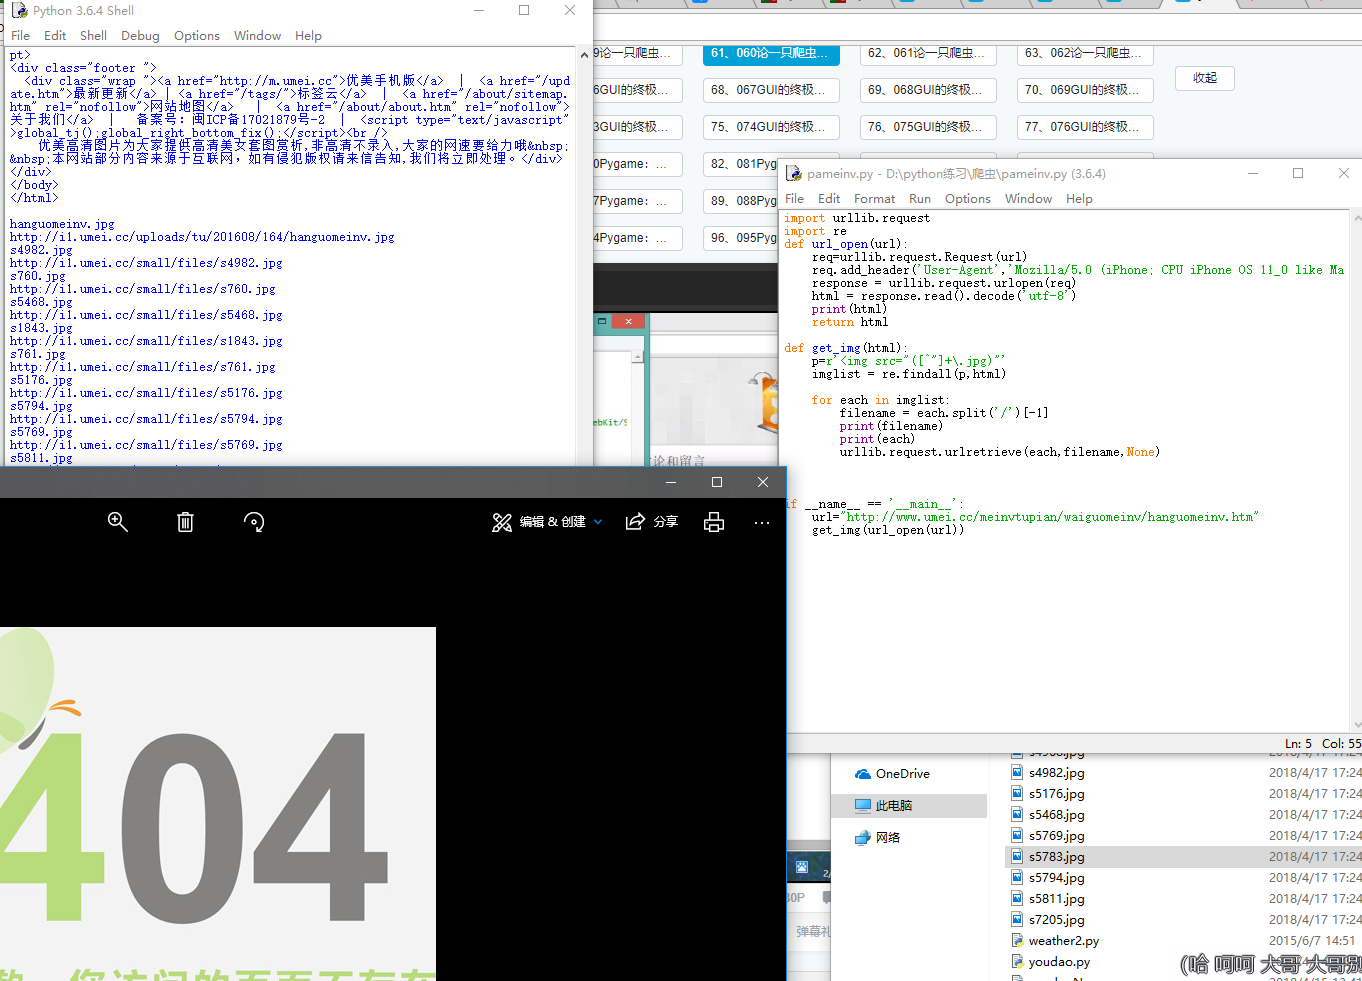Open the Format menu in pameinv.py editor

pos(874,199)
